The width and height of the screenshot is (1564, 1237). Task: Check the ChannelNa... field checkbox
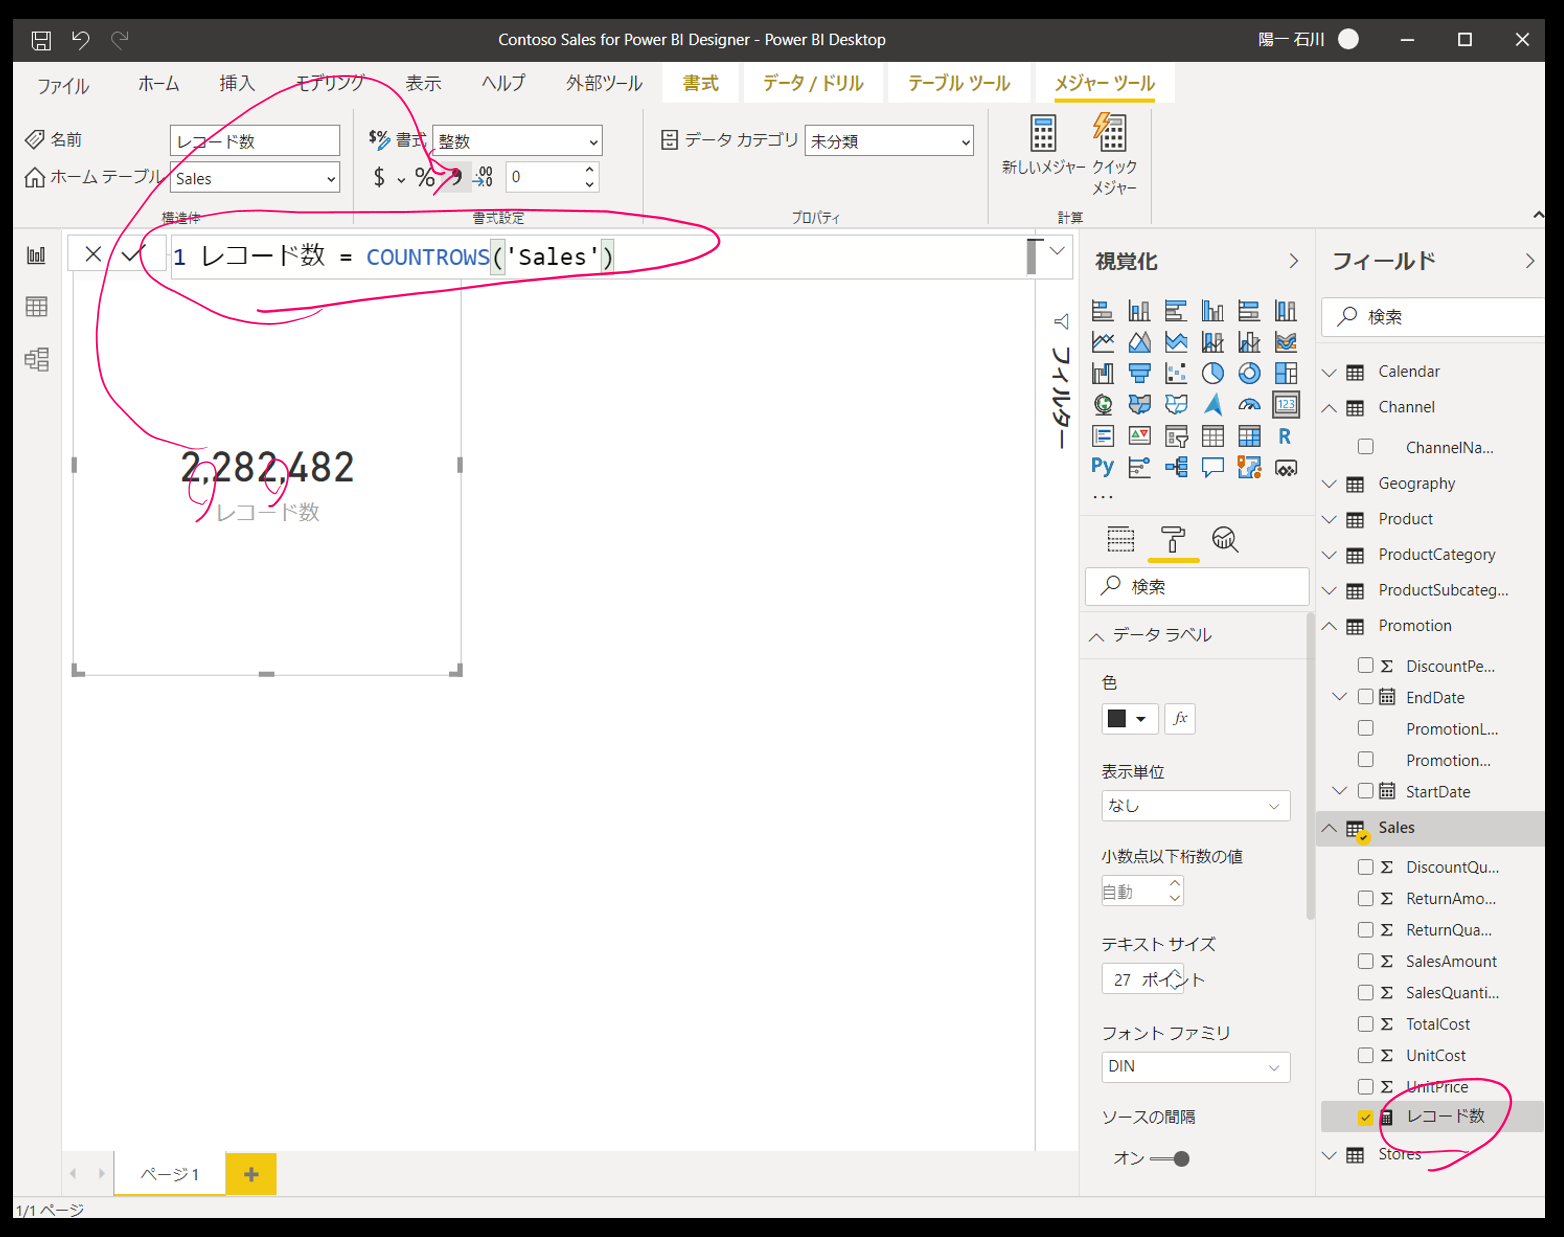point(1365,447)
